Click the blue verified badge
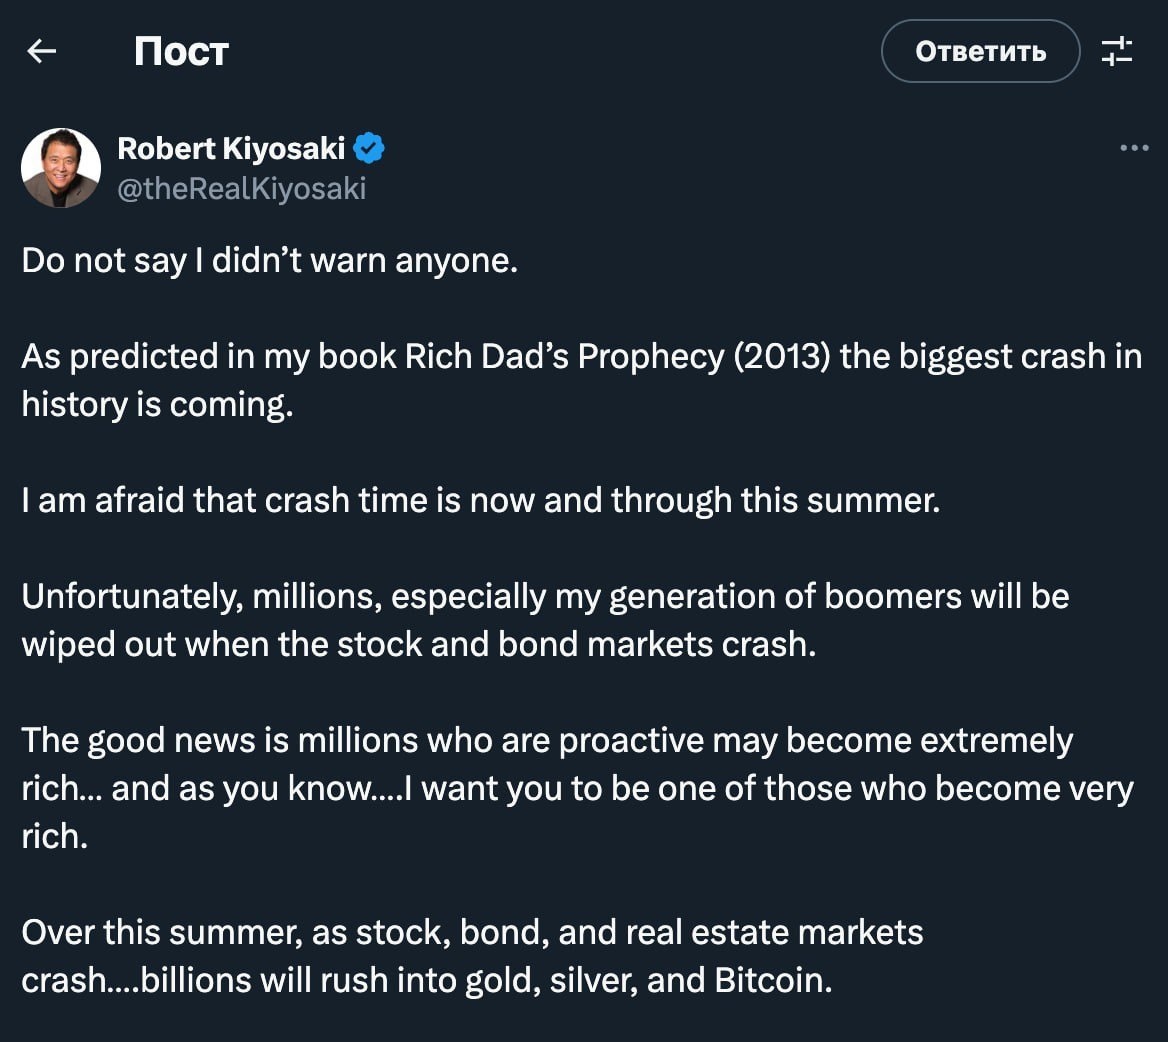1168x1042 pixels. click(x=369, y=149)
